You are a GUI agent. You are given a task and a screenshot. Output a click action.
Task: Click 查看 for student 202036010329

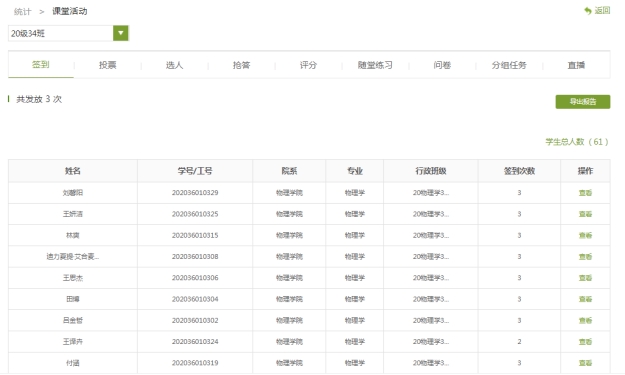click(x=585, y=193)
